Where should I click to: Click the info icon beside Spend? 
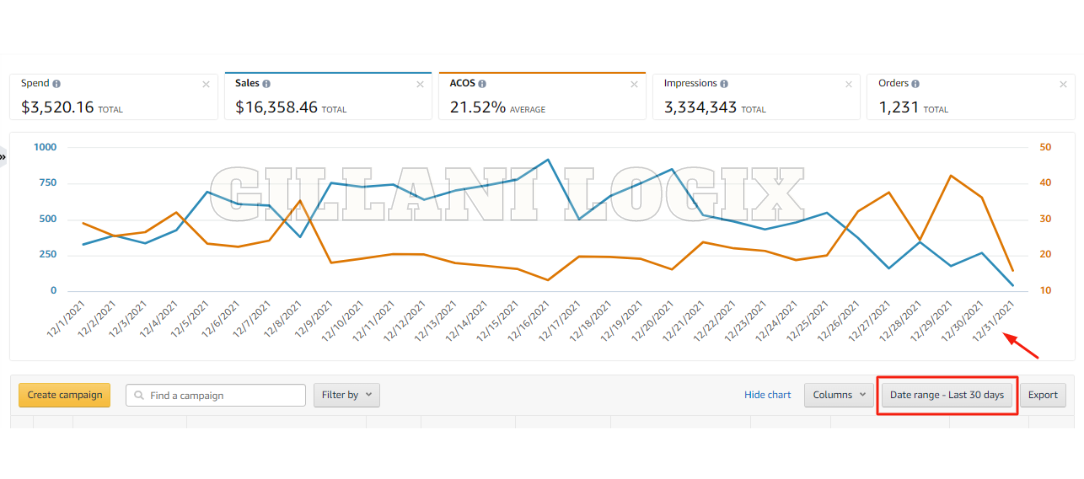click(56, 84)
